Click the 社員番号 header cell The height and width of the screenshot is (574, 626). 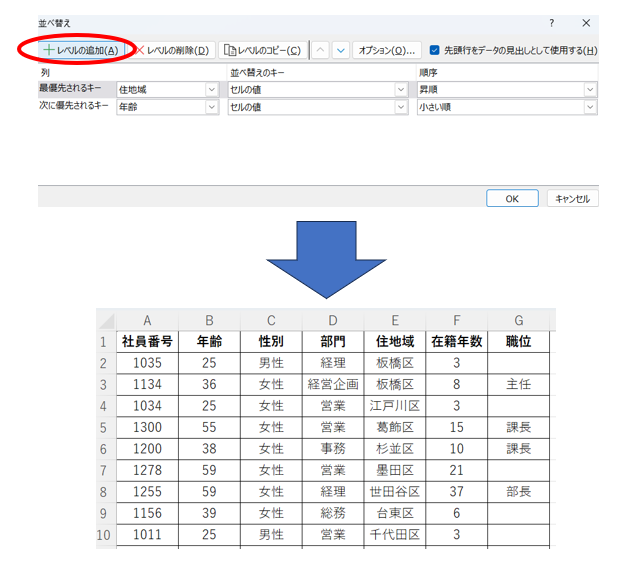tap(147, 342)
